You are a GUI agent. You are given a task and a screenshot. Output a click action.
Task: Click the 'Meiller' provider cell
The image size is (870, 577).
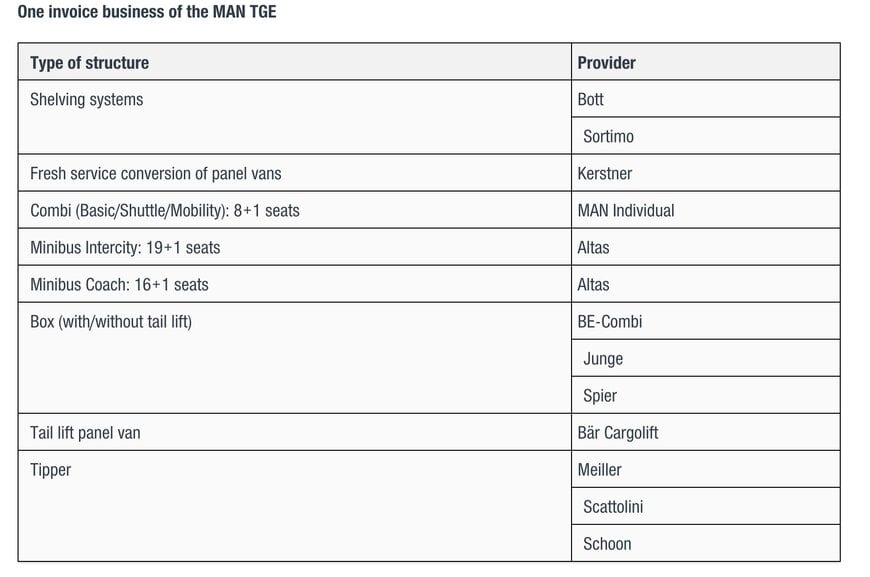[706, 469]
